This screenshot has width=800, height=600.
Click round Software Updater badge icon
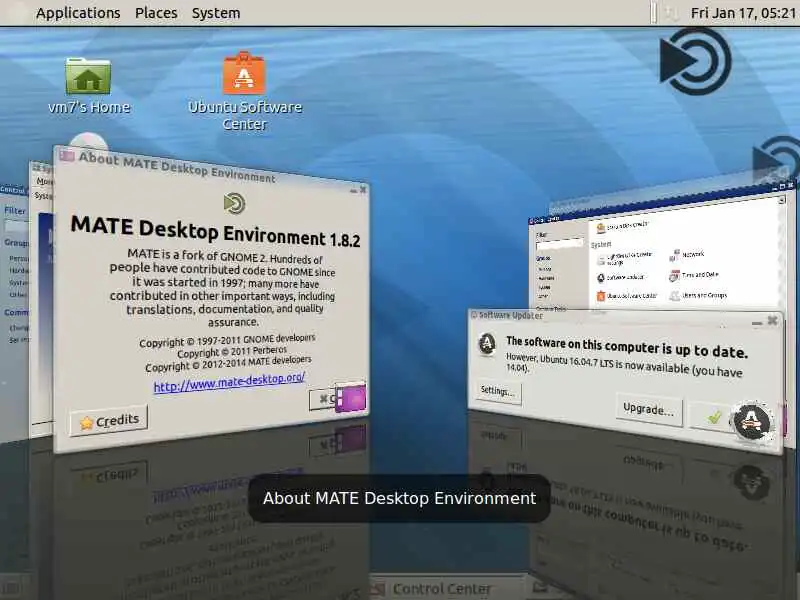point(751,421)
